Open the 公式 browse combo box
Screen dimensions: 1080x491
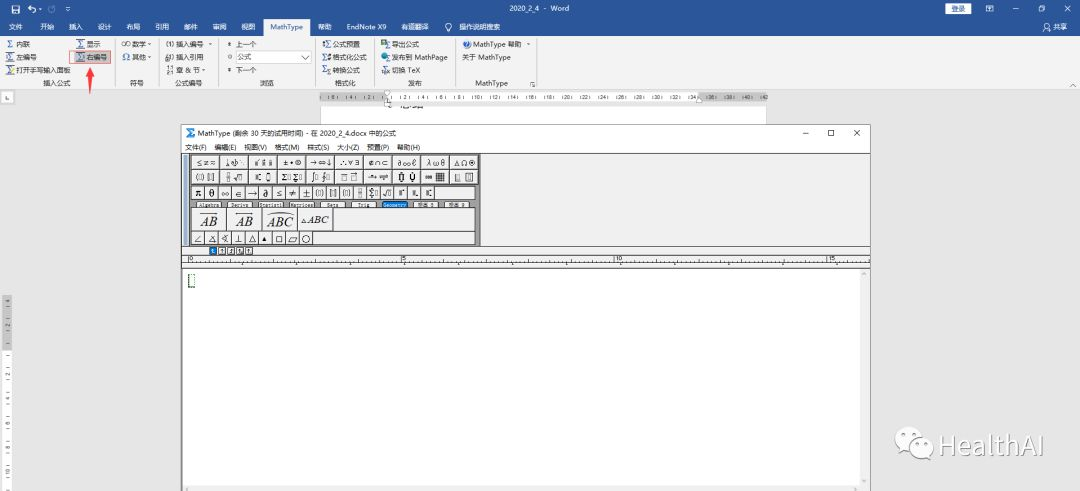273,57
